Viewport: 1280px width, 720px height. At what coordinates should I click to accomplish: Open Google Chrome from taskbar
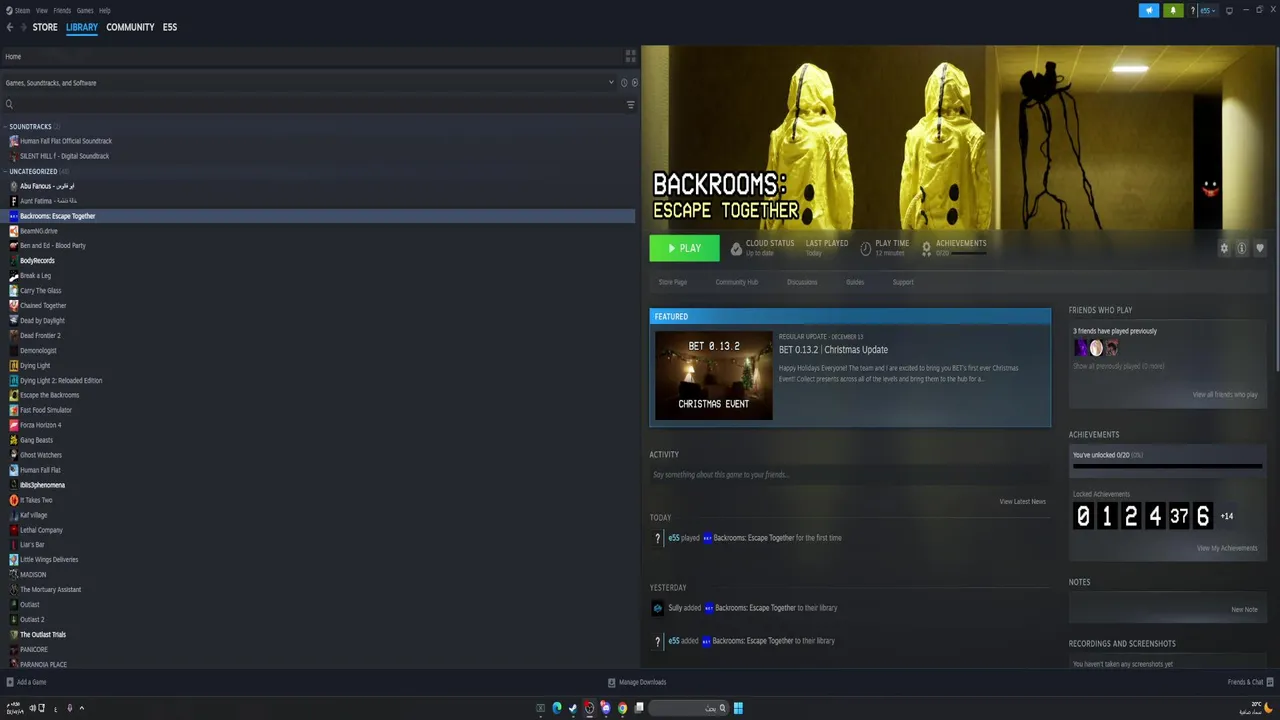point(622,708)
